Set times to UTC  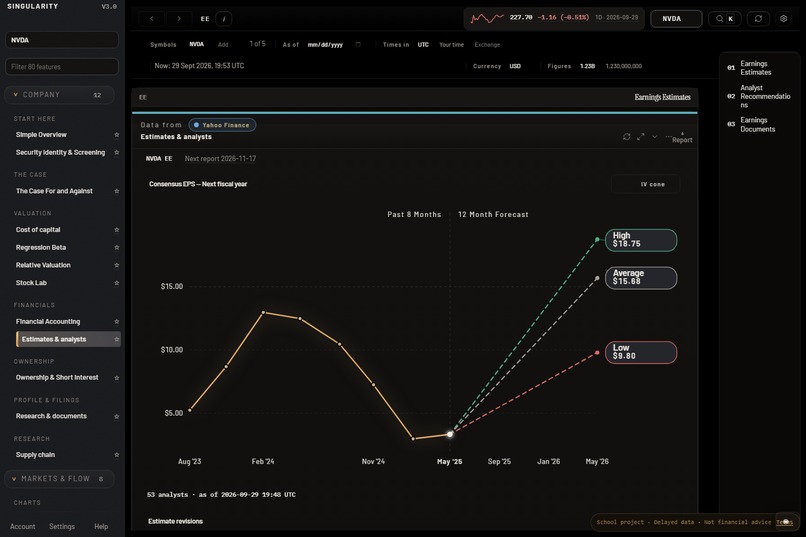pyautogui.click(x=423, y=45)
